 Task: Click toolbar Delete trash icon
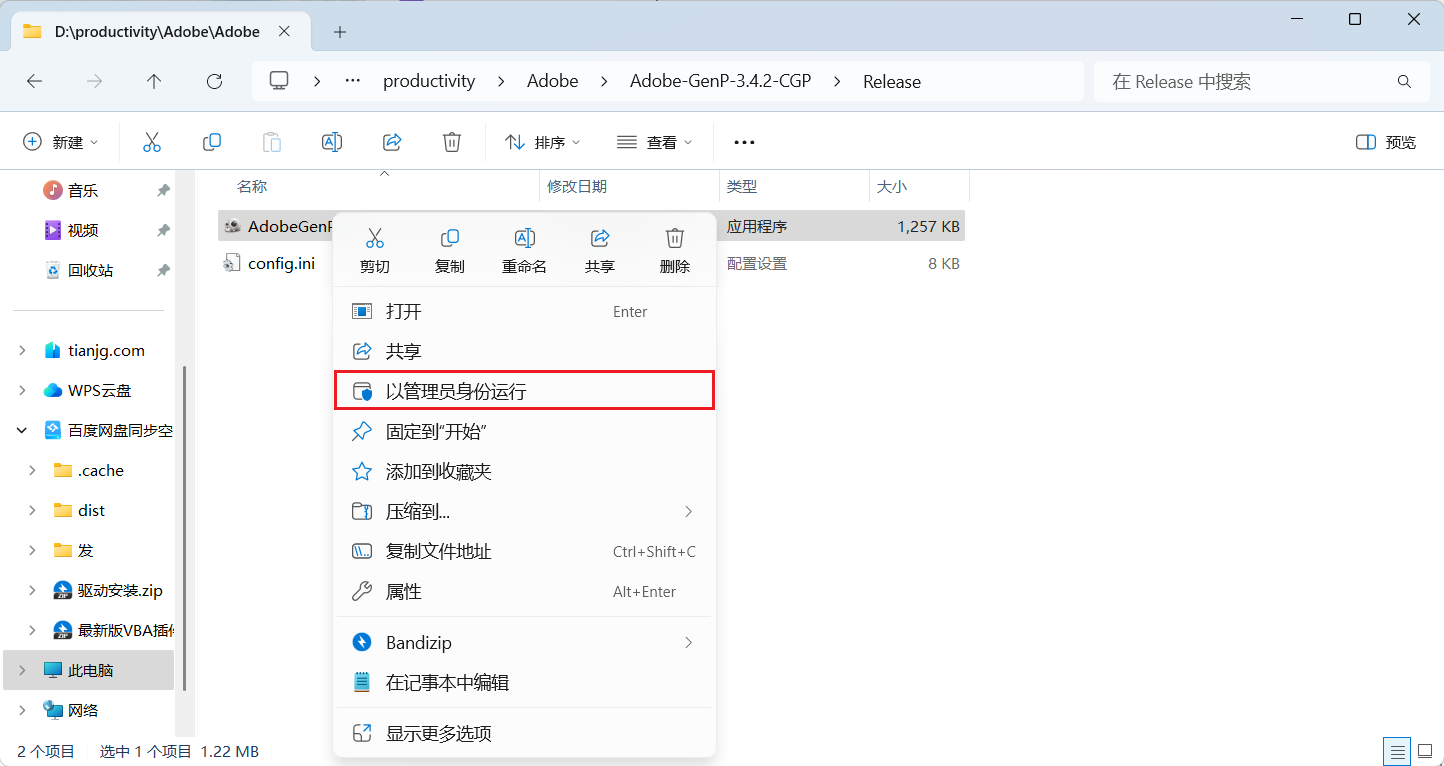452,142
